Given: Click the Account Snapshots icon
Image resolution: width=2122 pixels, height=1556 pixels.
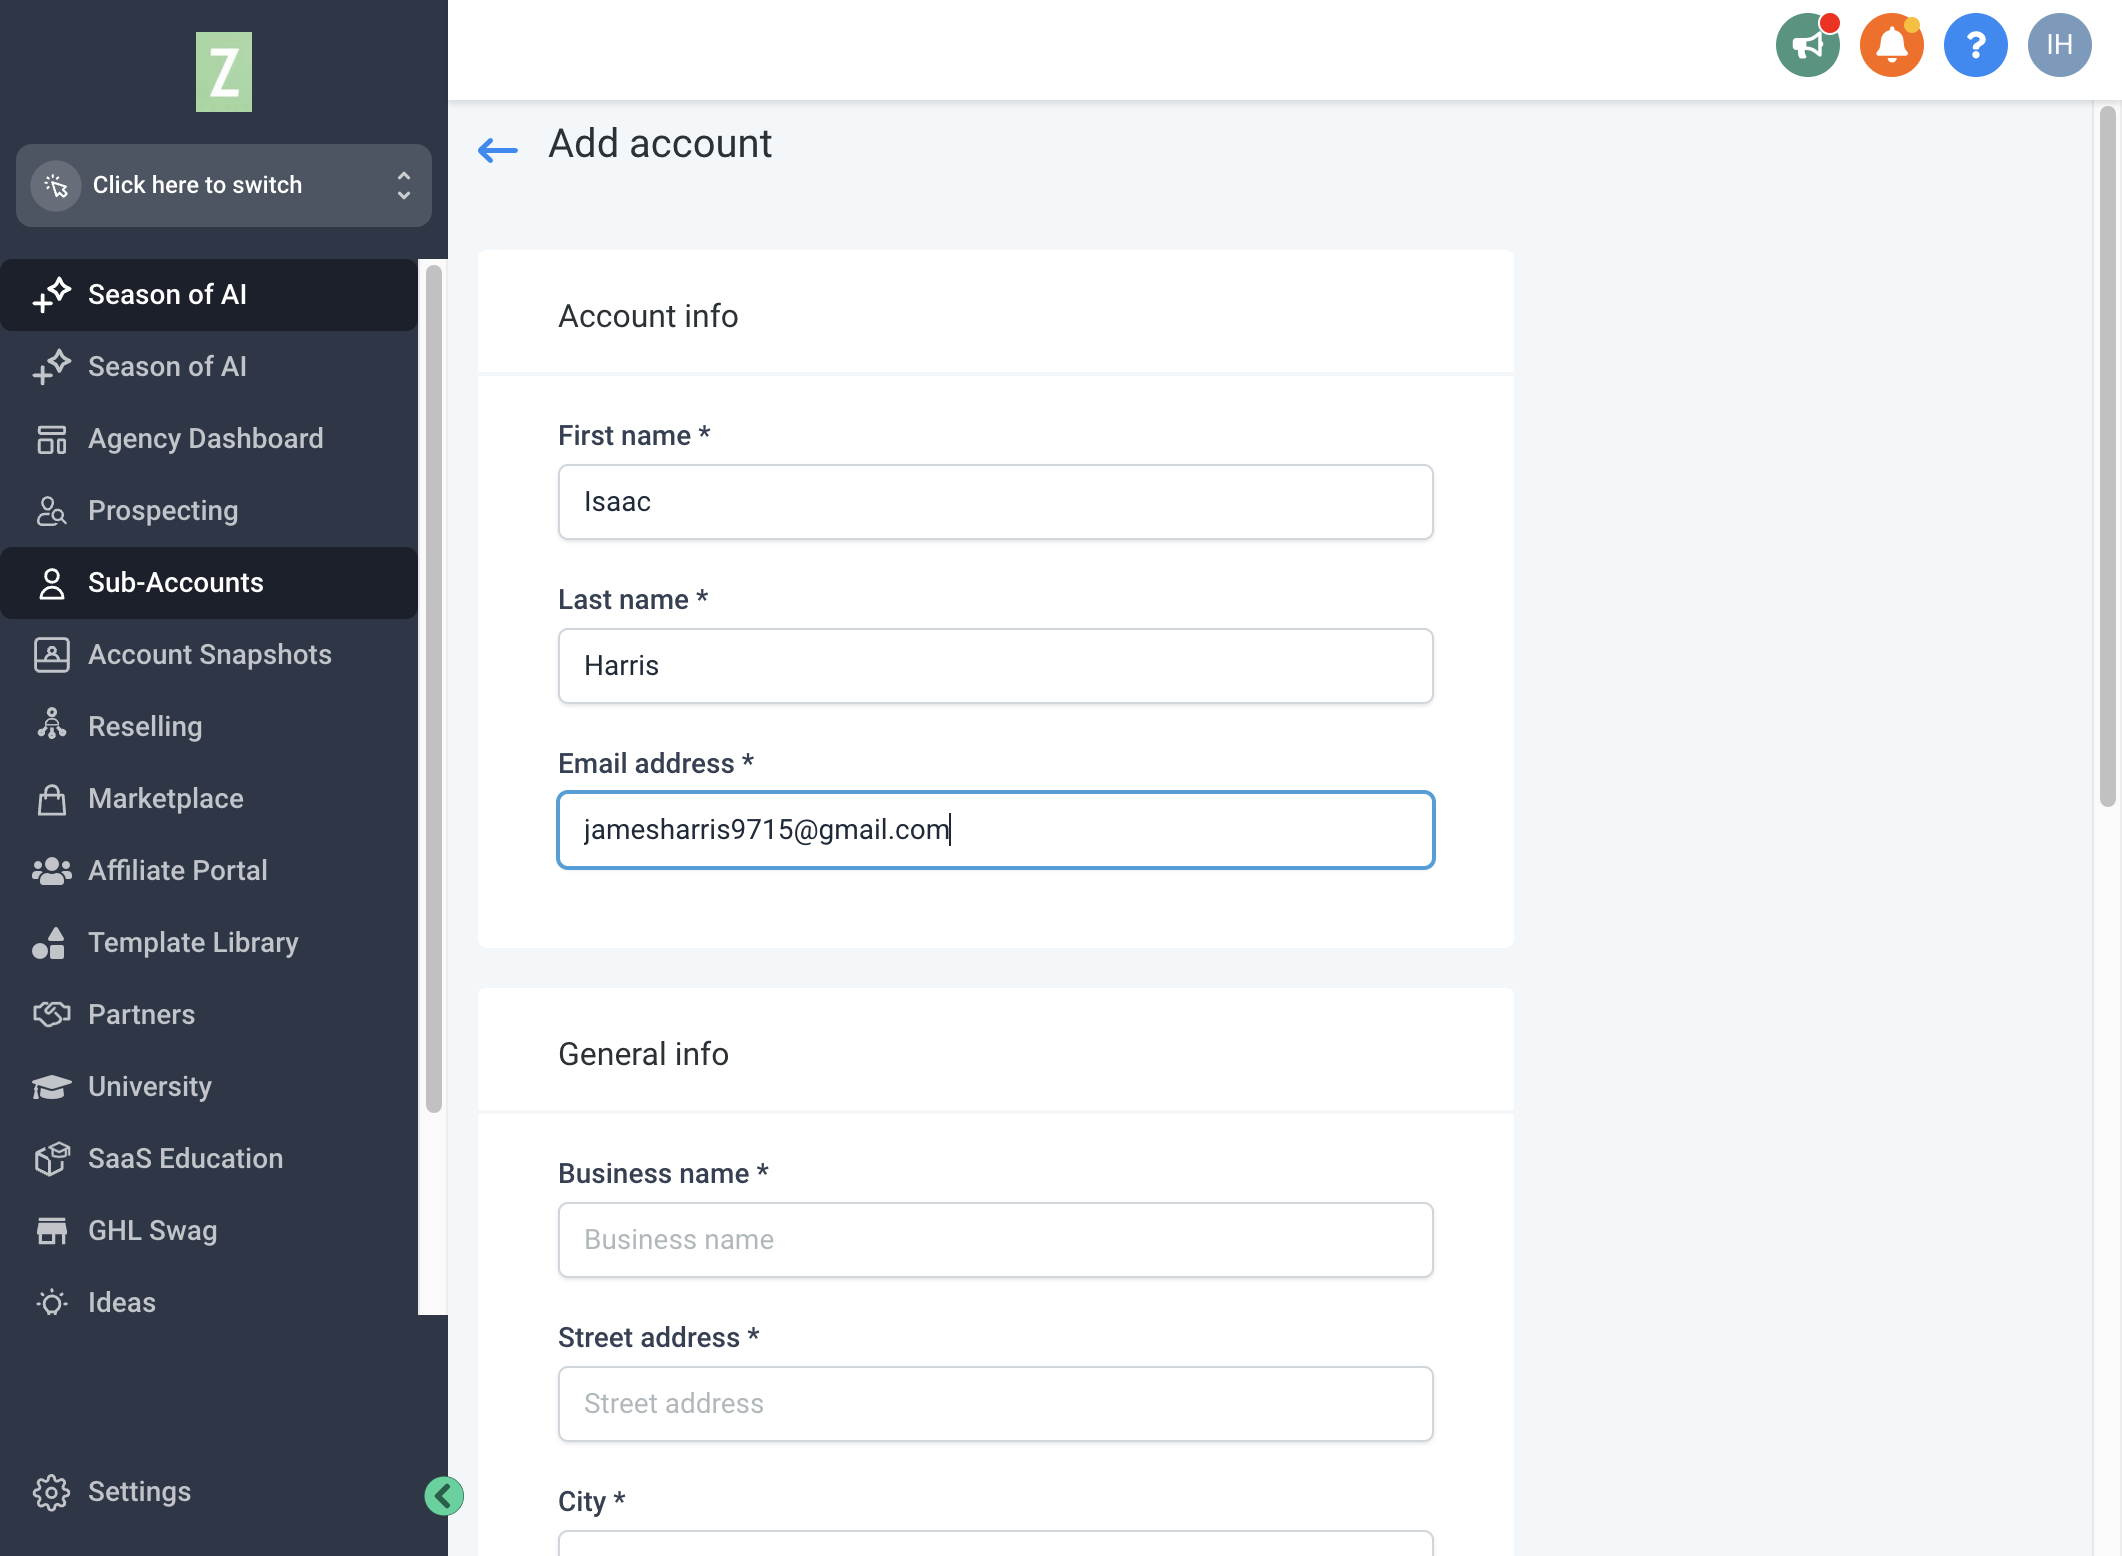Looking at the screenshot, I should (51, 655).
